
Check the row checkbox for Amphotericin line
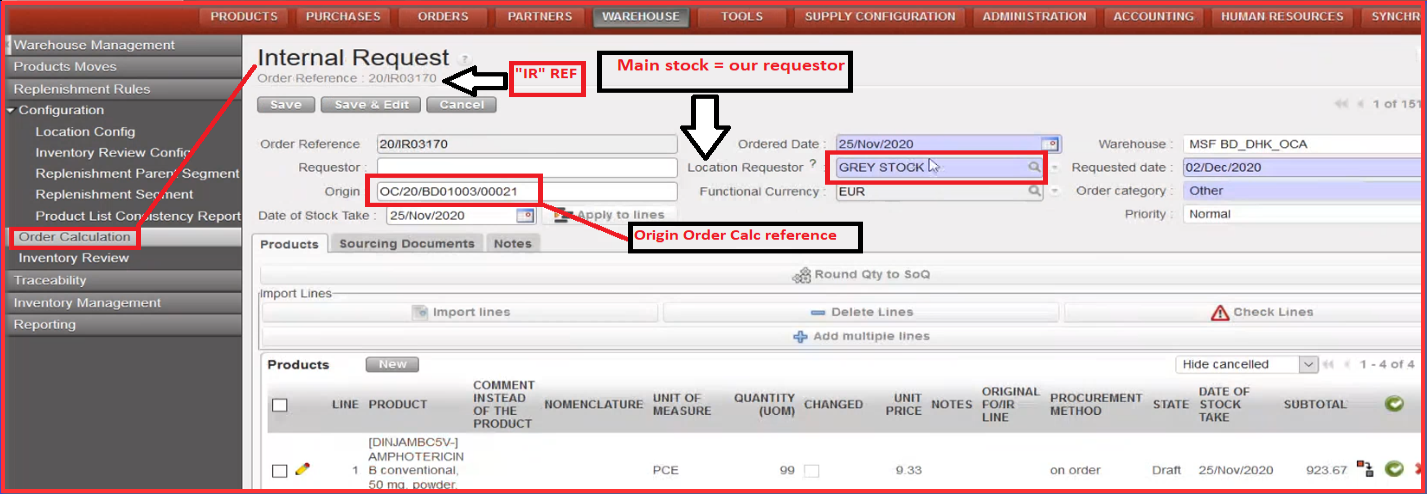tap(280, 470)
